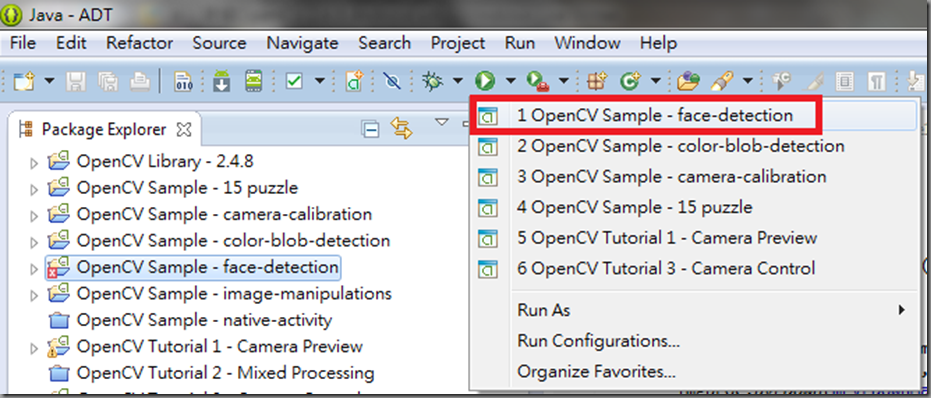
Task: Open the Search menu
Action: point(384,43)
